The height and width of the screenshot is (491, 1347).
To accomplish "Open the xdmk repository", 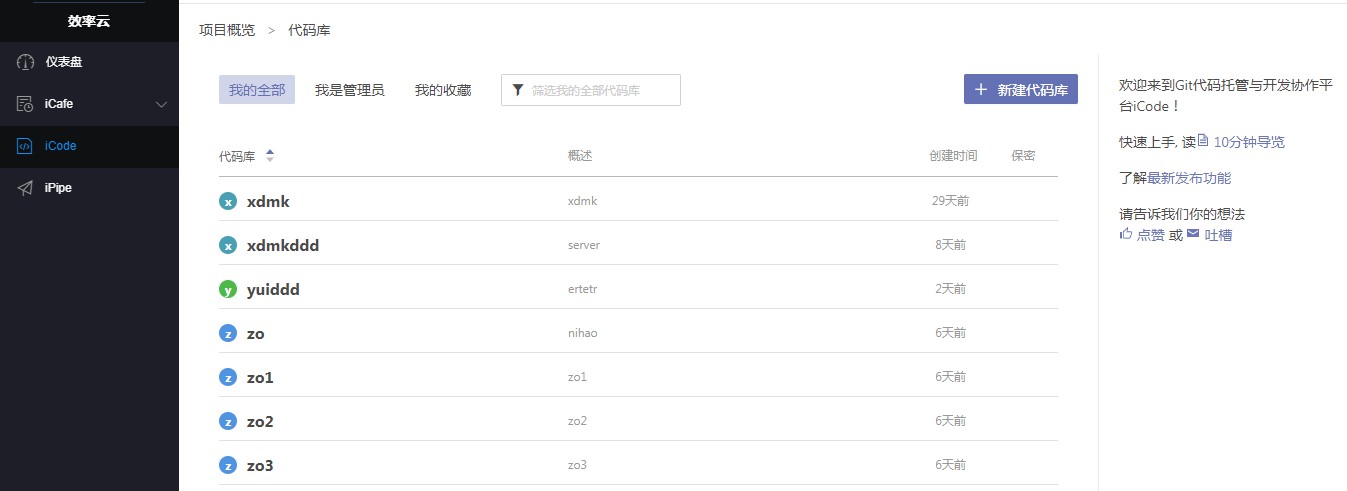I will tap(268, 201).
